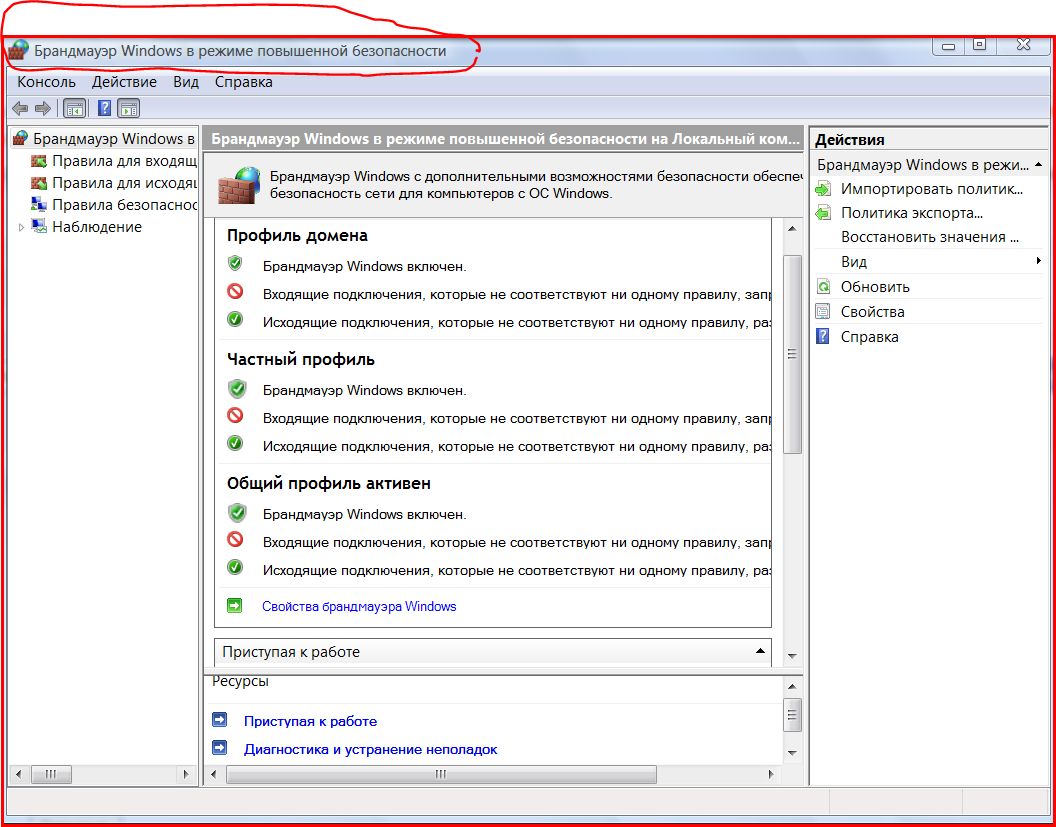Click scroll-up arrow of overview pane
This screenshot has width=1056, height=827.
[793, 229]
